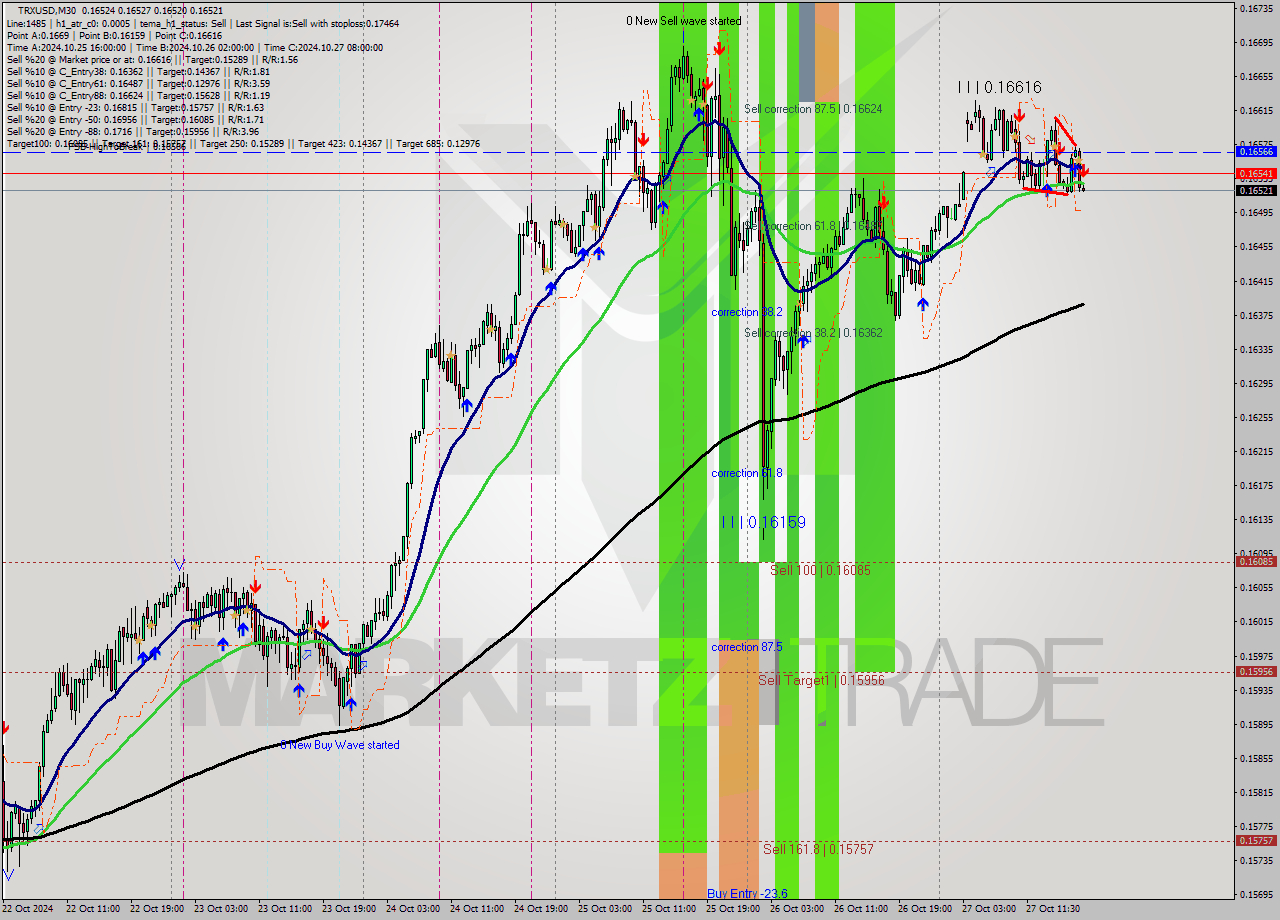Click the '27 Oct 11:30' time axis label
This screenshot has height=920, width=1280.
click(x=1053, y=909)
